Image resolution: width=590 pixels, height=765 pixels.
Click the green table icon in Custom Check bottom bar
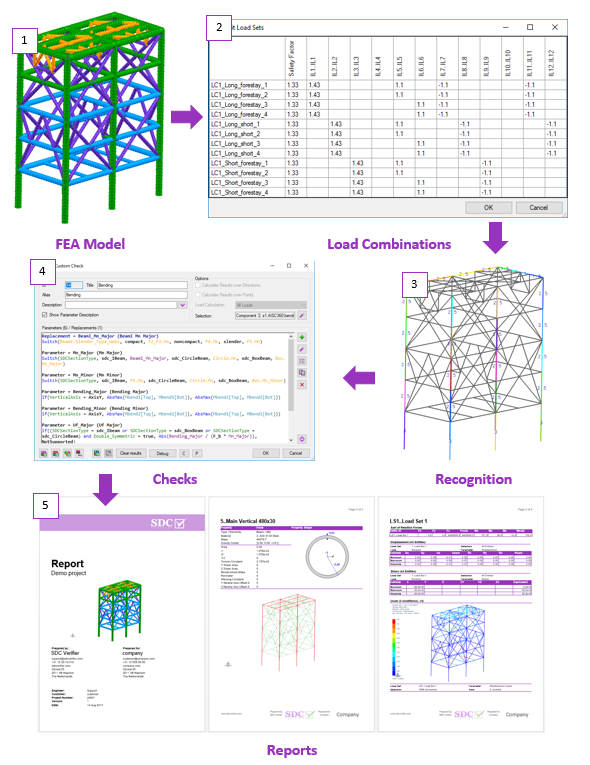44,453
